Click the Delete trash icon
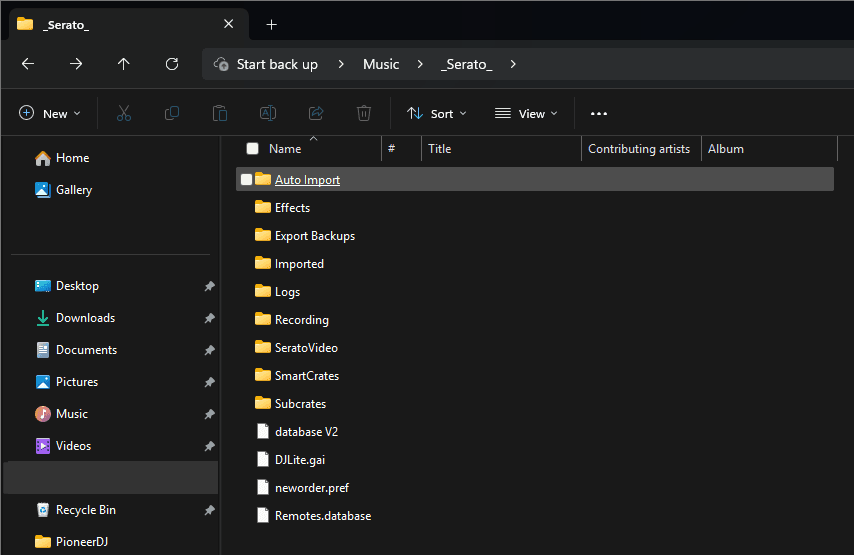 pos(364,113)
